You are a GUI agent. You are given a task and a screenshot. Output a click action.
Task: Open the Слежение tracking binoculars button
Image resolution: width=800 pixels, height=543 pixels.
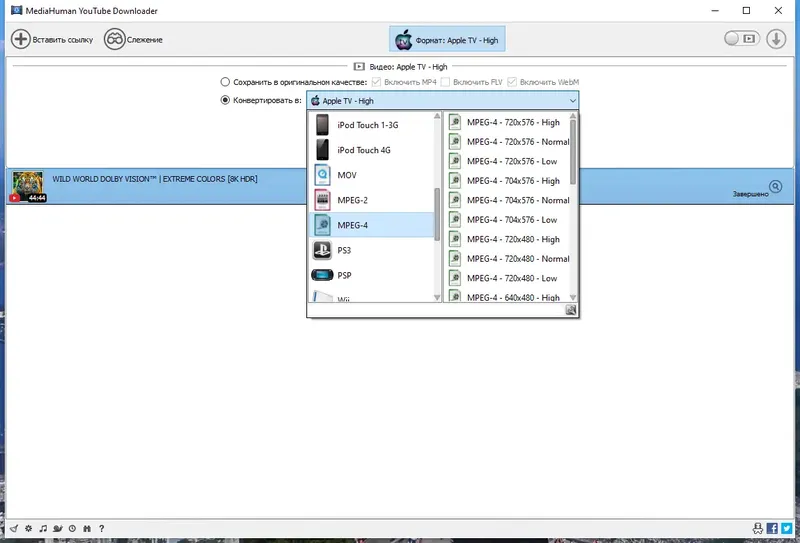click(133, 39)
